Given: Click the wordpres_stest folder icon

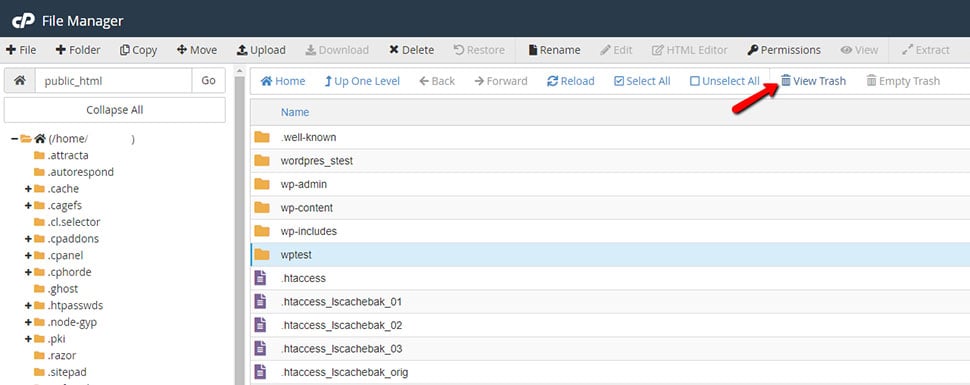Looking at the screenshot, I should pos(262,161).
